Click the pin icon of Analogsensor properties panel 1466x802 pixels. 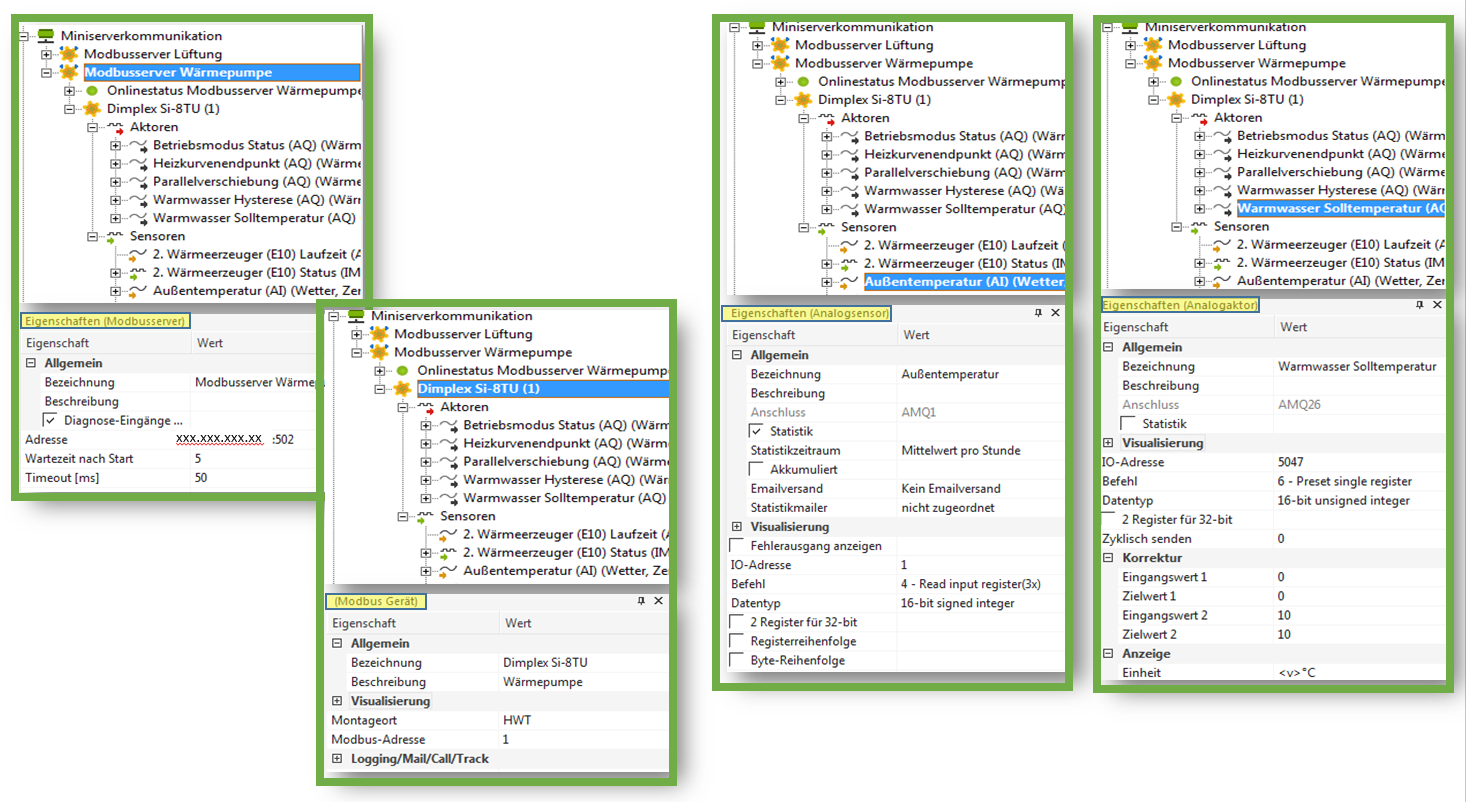pyautogui.click(x=1037, y=314)
